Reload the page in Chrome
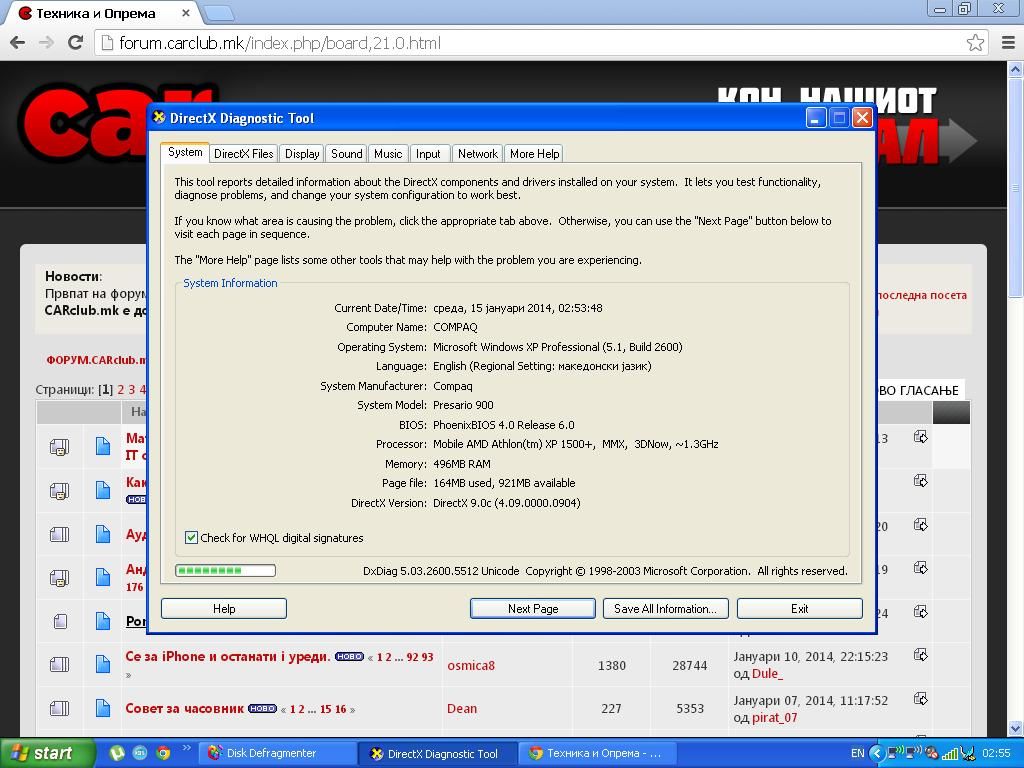This screenshot has width=1024, height=768. [75, 42]
